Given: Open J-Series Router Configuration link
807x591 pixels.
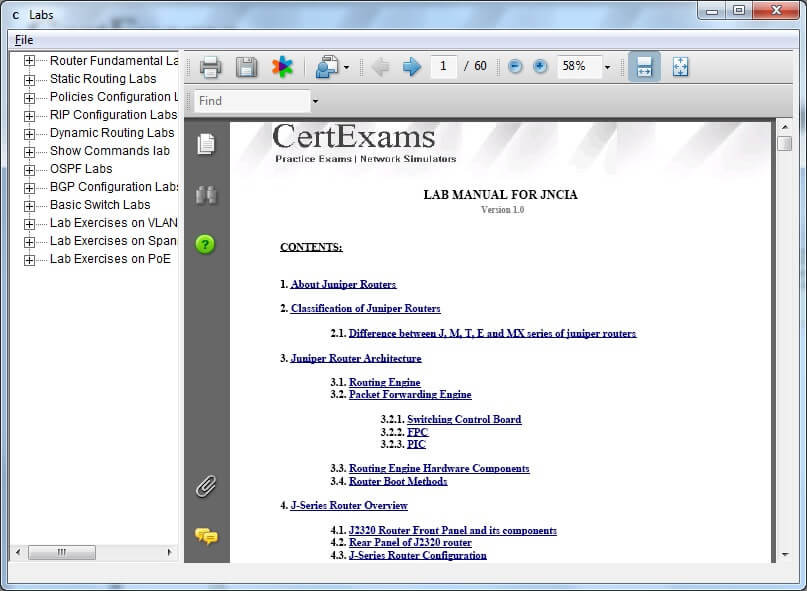Looking at the screenshot, I should [x=418, y=555].
